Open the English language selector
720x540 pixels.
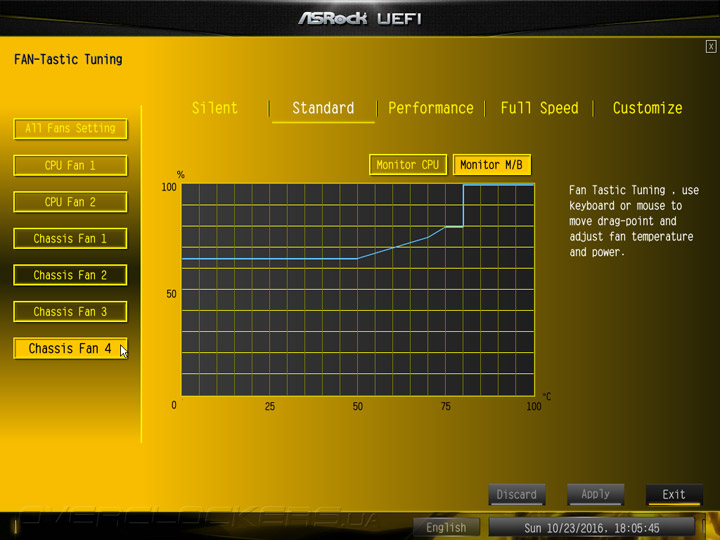click(446, 527)
